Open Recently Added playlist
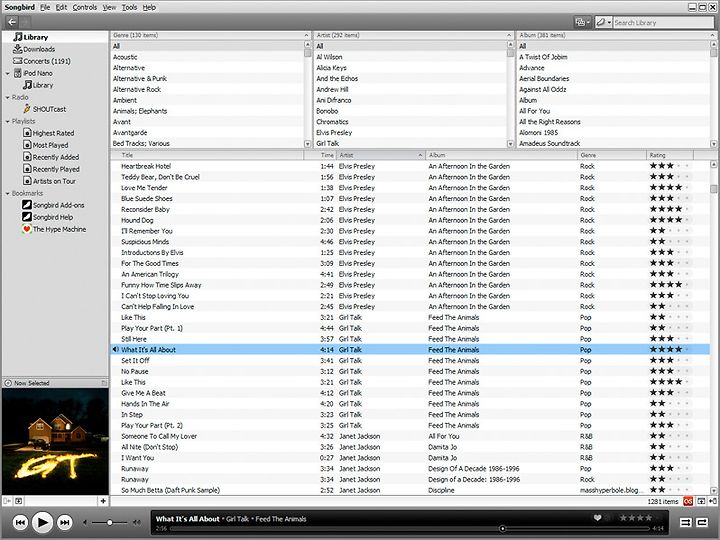The height and width of the screenshot is (540, 720). [51, 157]
